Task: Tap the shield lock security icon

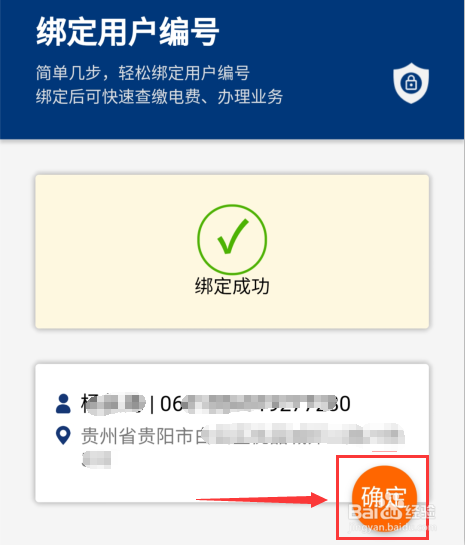Action: tap(411, 83)
